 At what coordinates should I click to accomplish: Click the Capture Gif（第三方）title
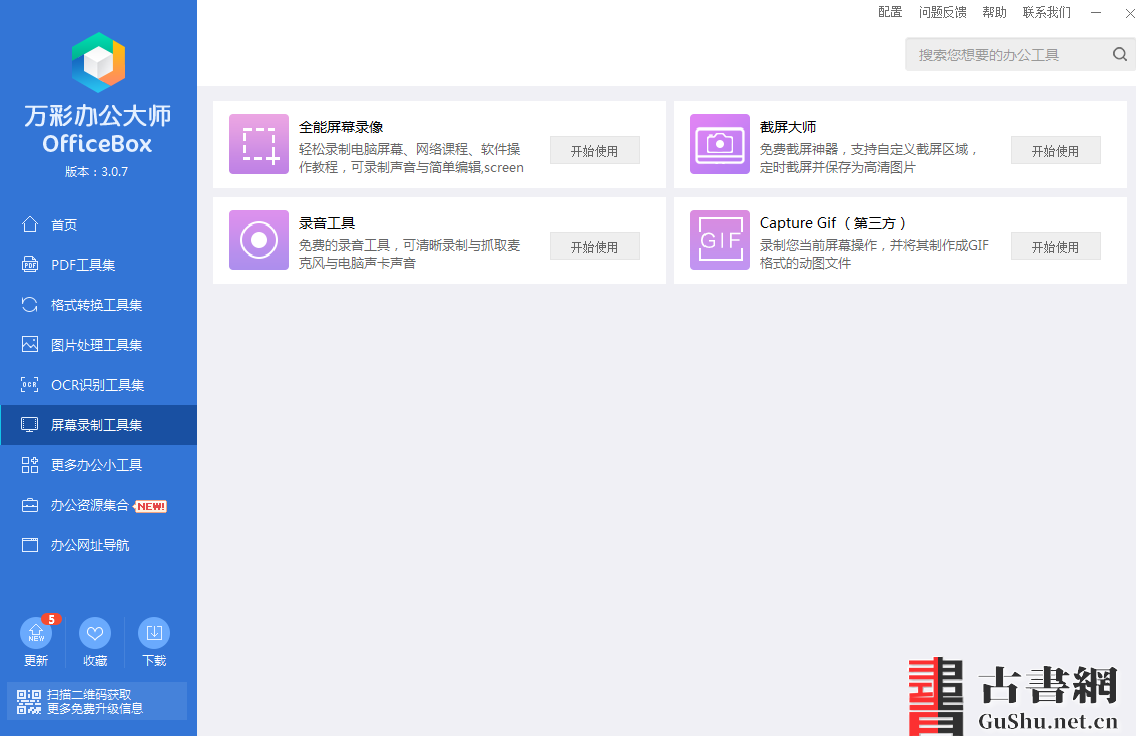[833, 223]
